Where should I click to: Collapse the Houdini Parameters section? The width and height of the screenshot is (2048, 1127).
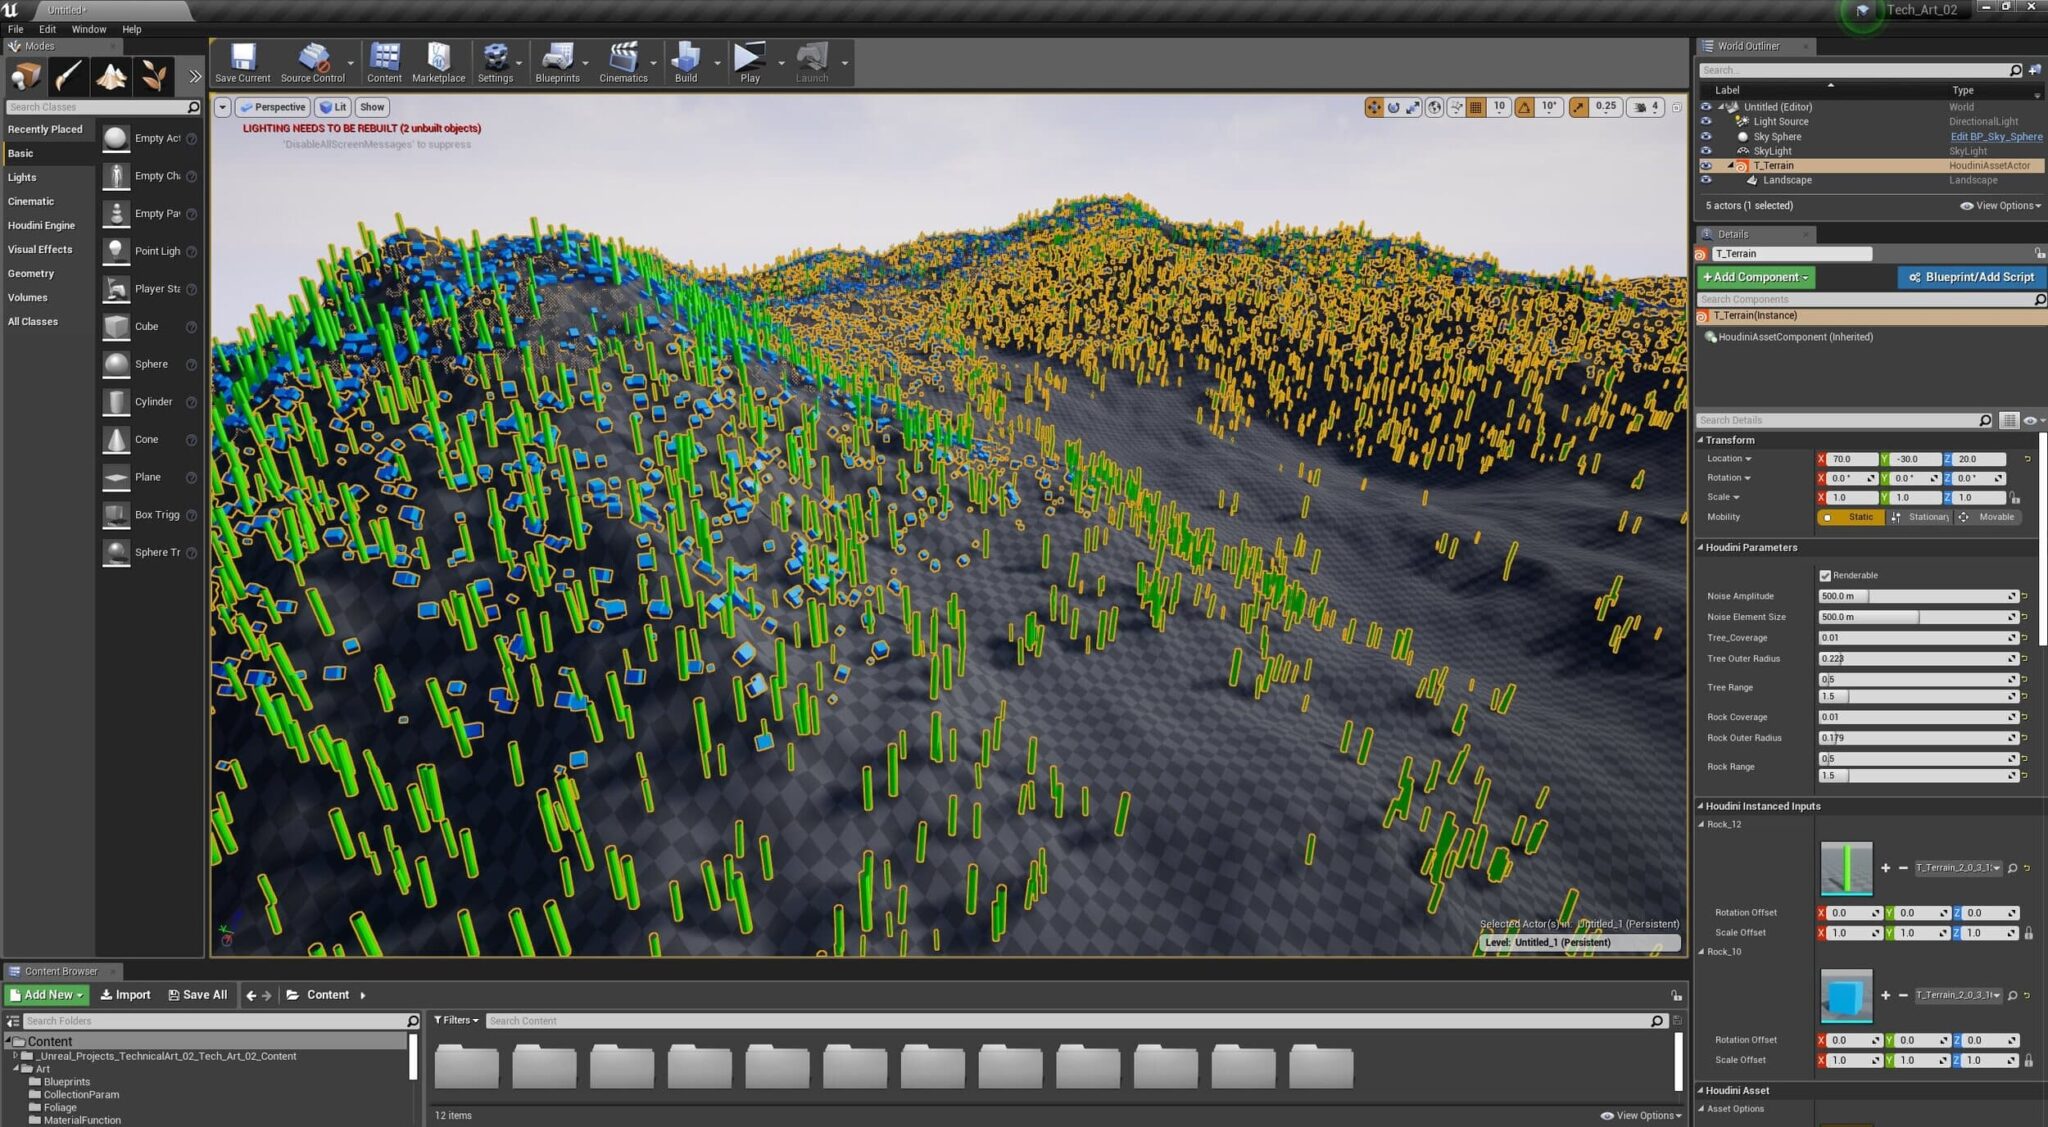pyautogui.click(x=1700, y=547)
